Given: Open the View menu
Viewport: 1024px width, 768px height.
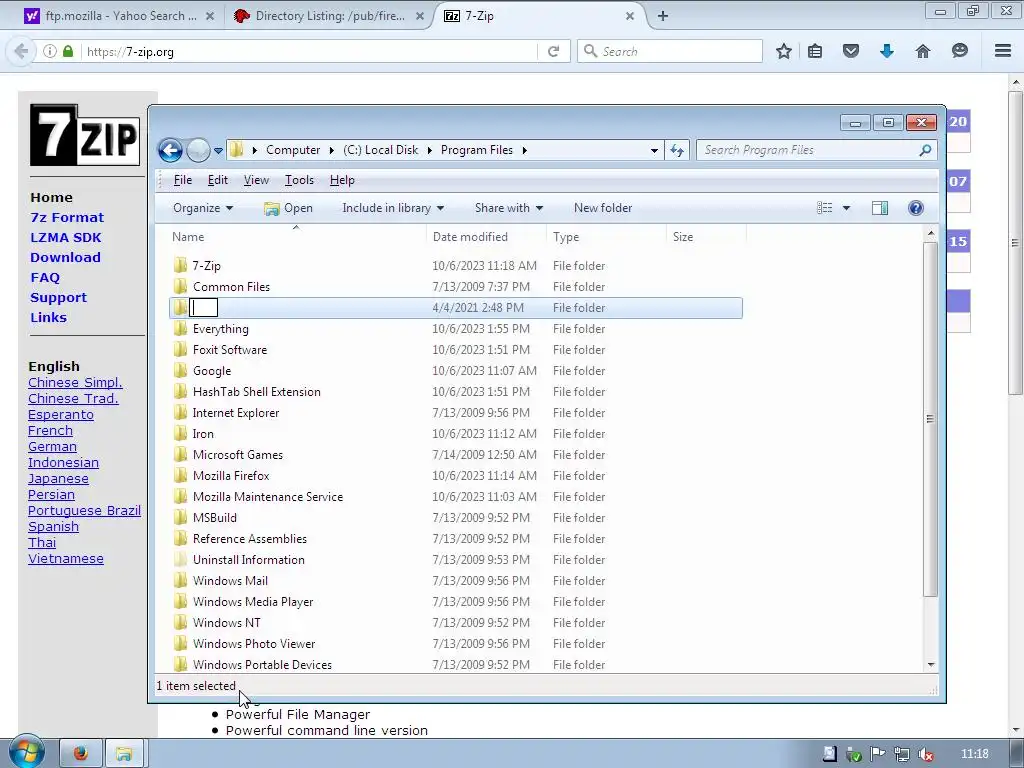Looking at the screenshot, I should (x=256, y=180).
